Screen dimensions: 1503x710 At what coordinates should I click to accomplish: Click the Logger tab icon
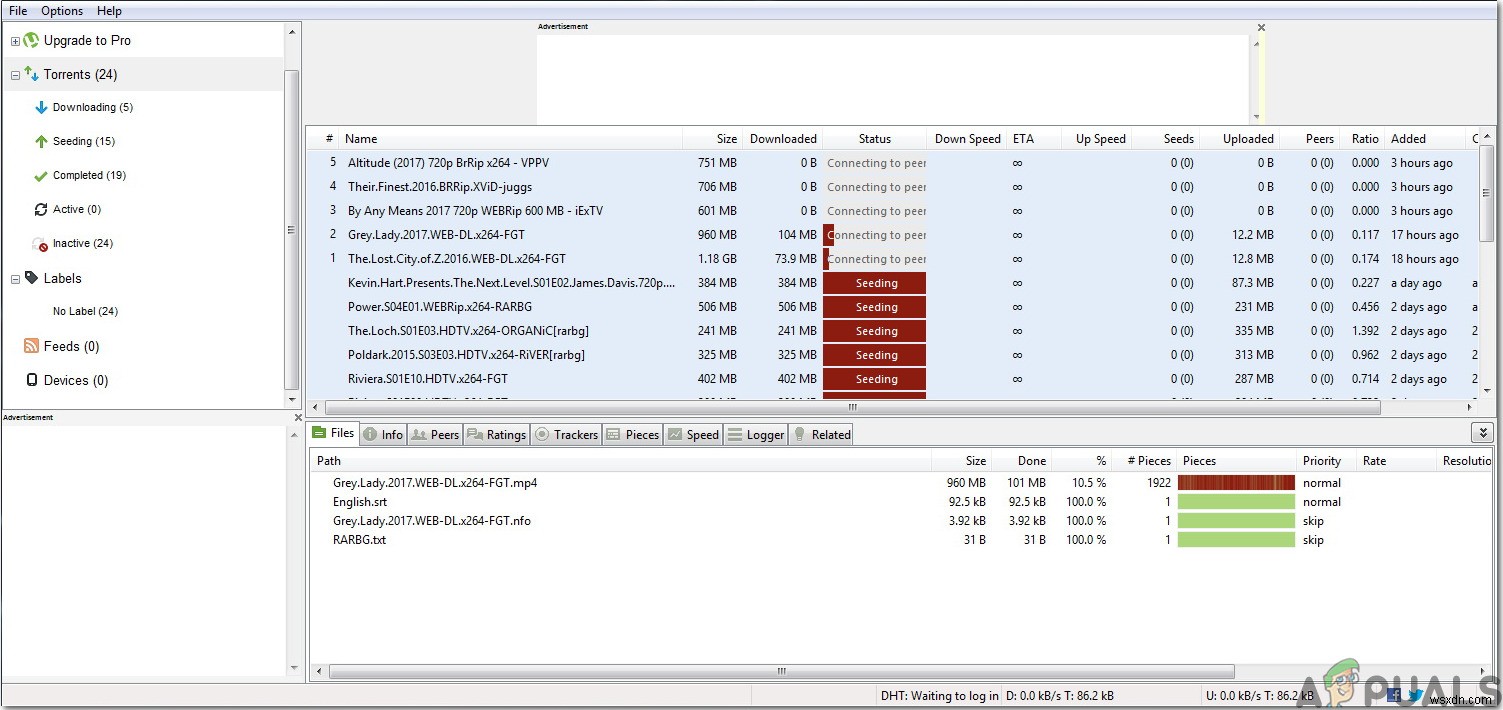pyautogui.click(x=737, y=434)
